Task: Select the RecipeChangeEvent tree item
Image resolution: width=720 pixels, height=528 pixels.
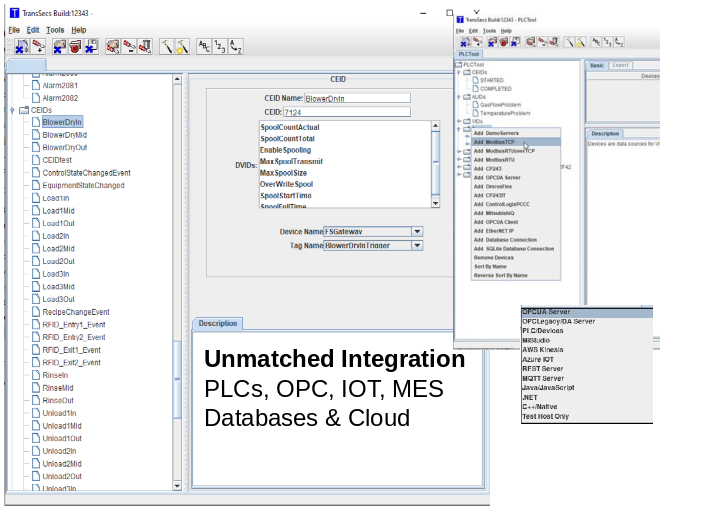Action: 75,312
